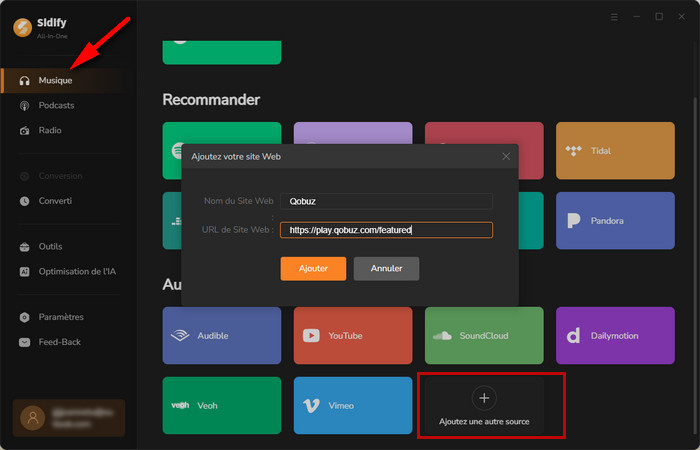
Task: Open Paramètres settings
Action: point(60,317)
